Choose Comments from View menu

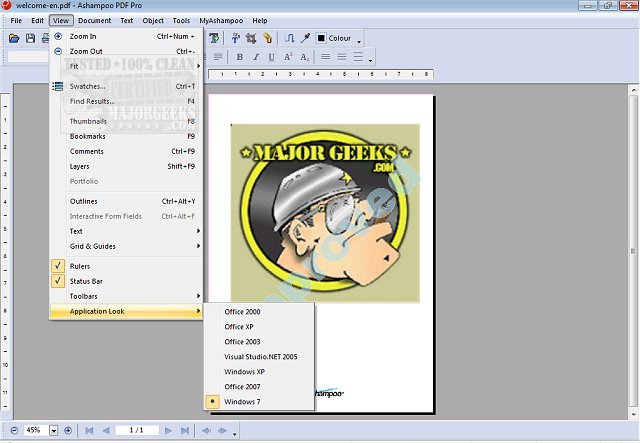[x=127, y=151]
